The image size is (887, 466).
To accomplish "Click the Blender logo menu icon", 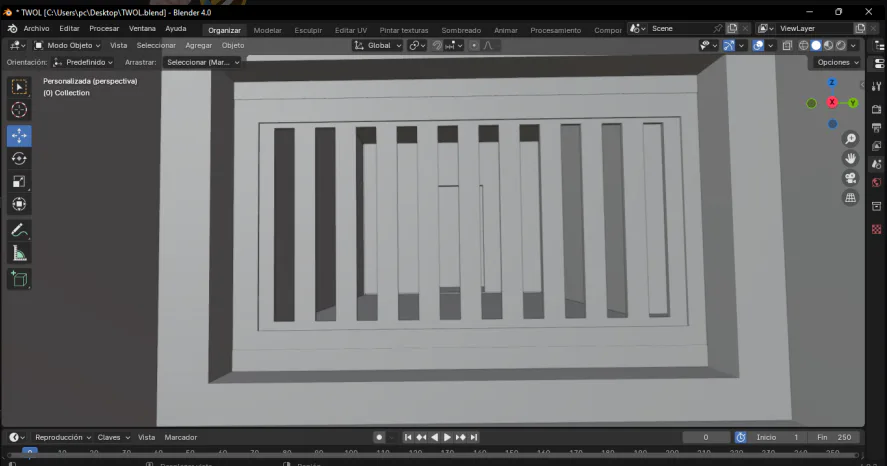I will click(x=12, y=28).
